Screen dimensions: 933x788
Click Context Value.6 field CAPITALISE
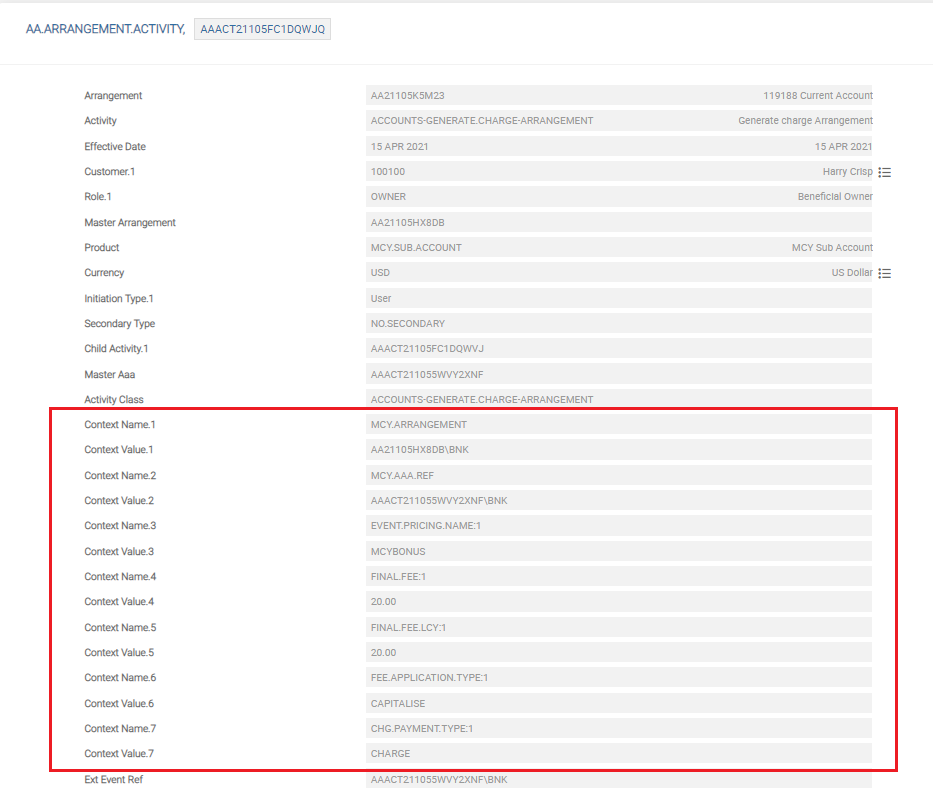(398, 704)
